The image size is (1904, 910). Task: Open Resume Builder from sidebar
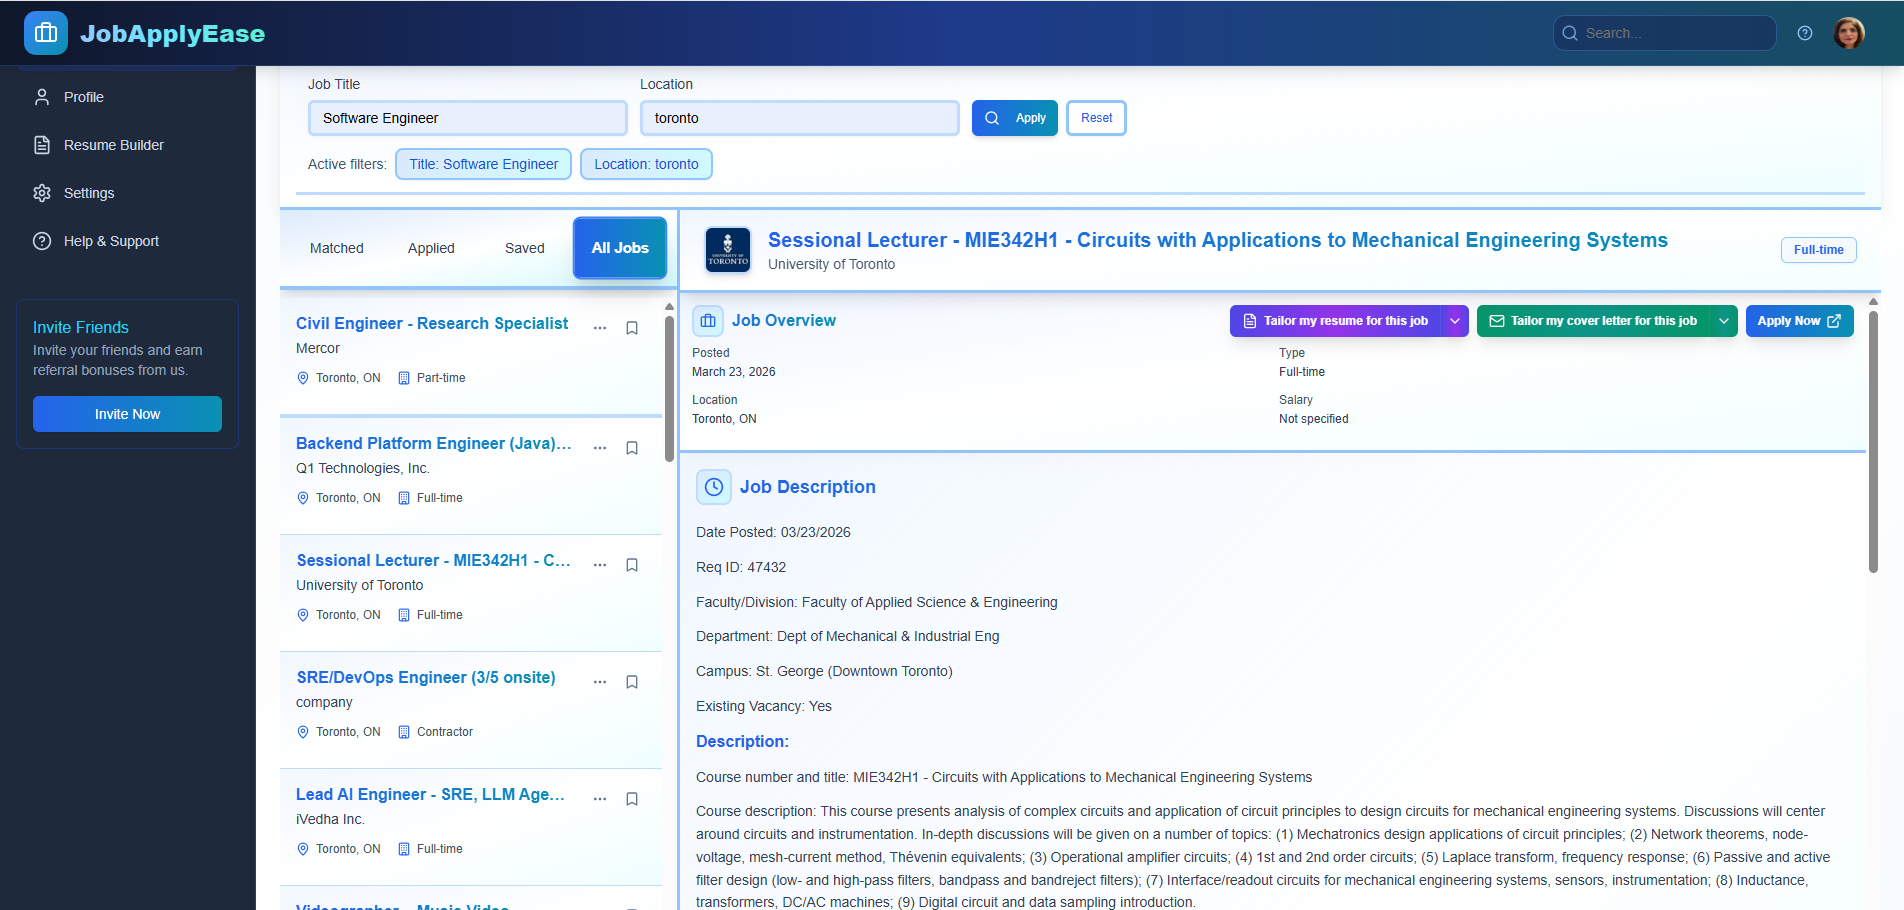point(113,145)
